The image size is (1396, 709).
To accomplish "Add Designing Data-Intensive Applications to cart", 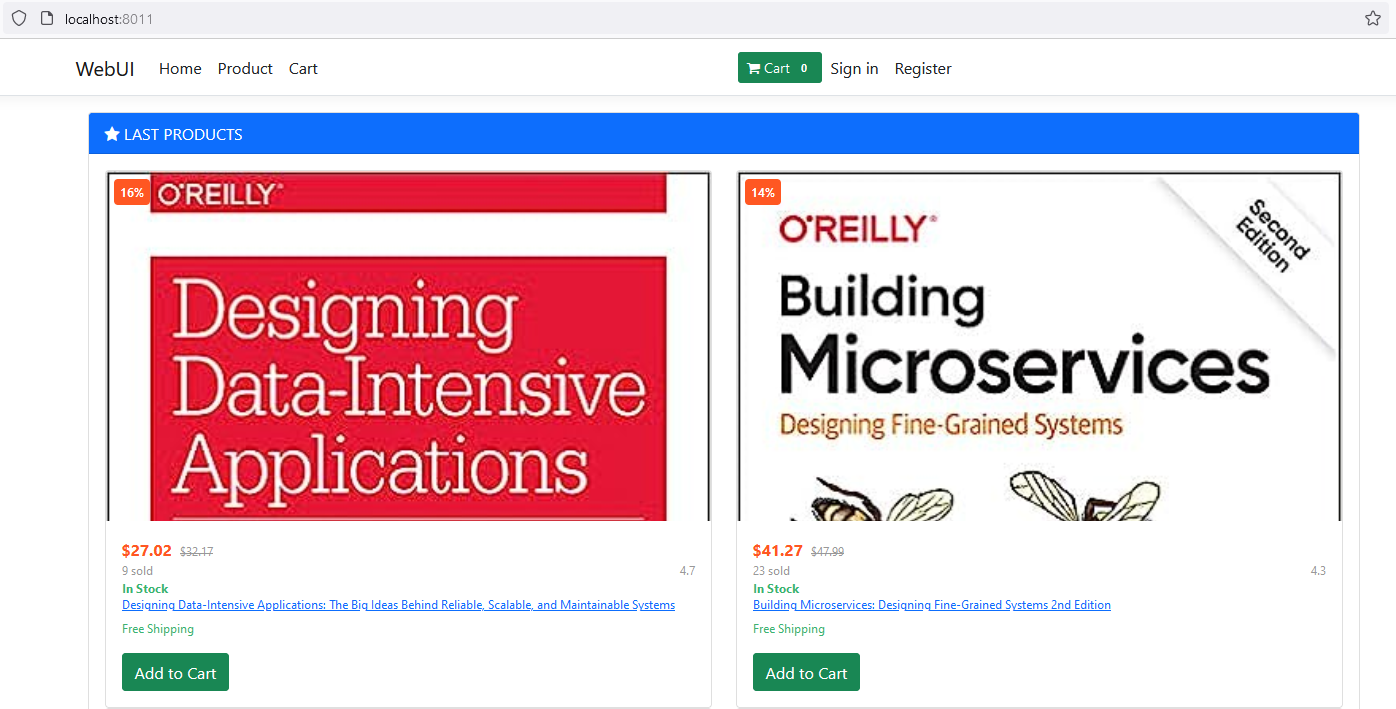I will tap(175, 672).
